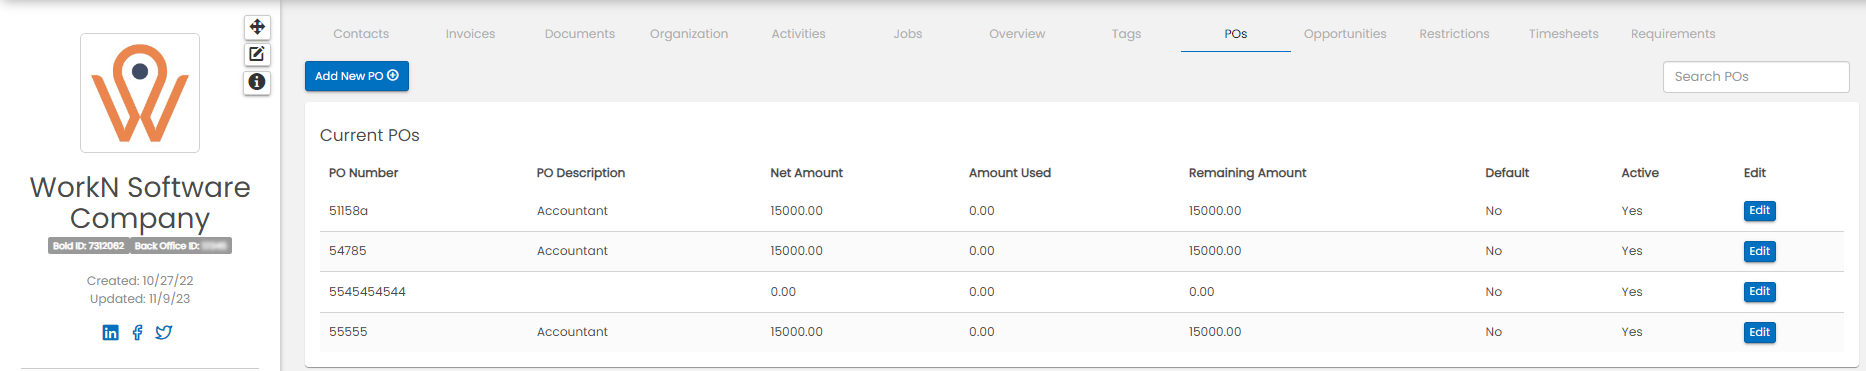Open the Twitter profile icon

click(164, 332)
